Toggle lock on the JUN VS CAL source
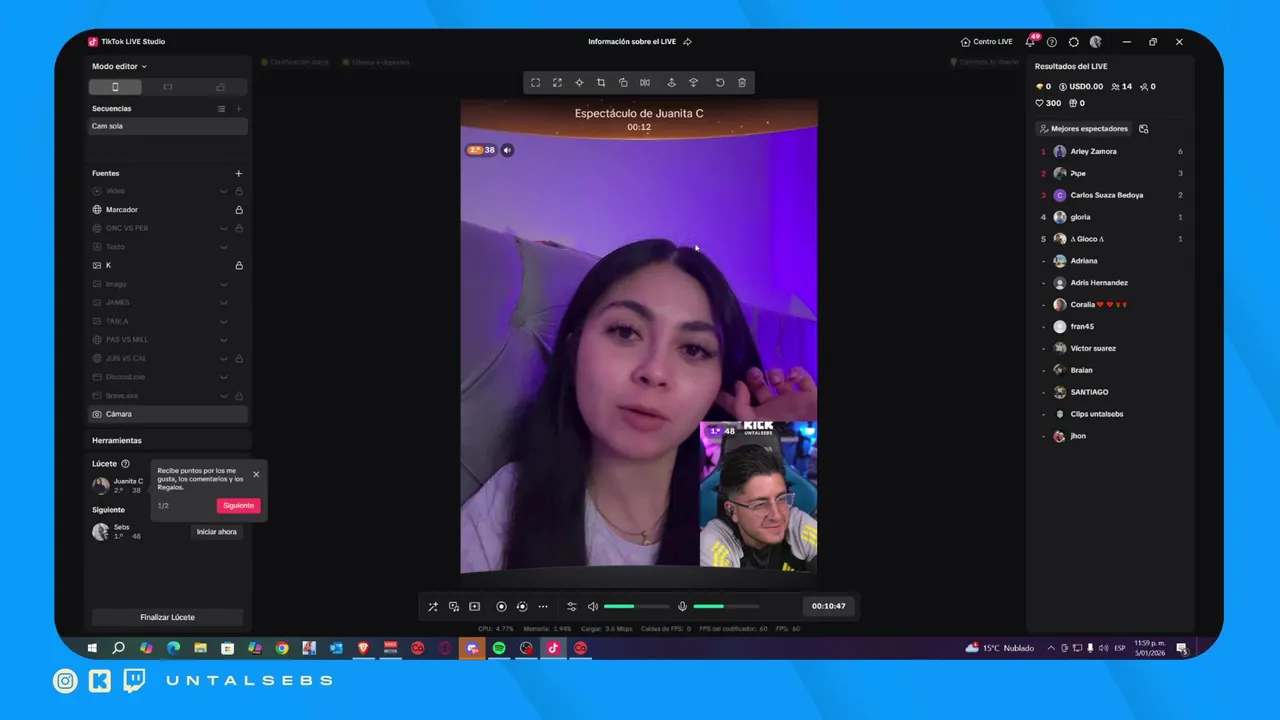Image resolution: width=1280 pixels, height=720 pixels. 239,358
